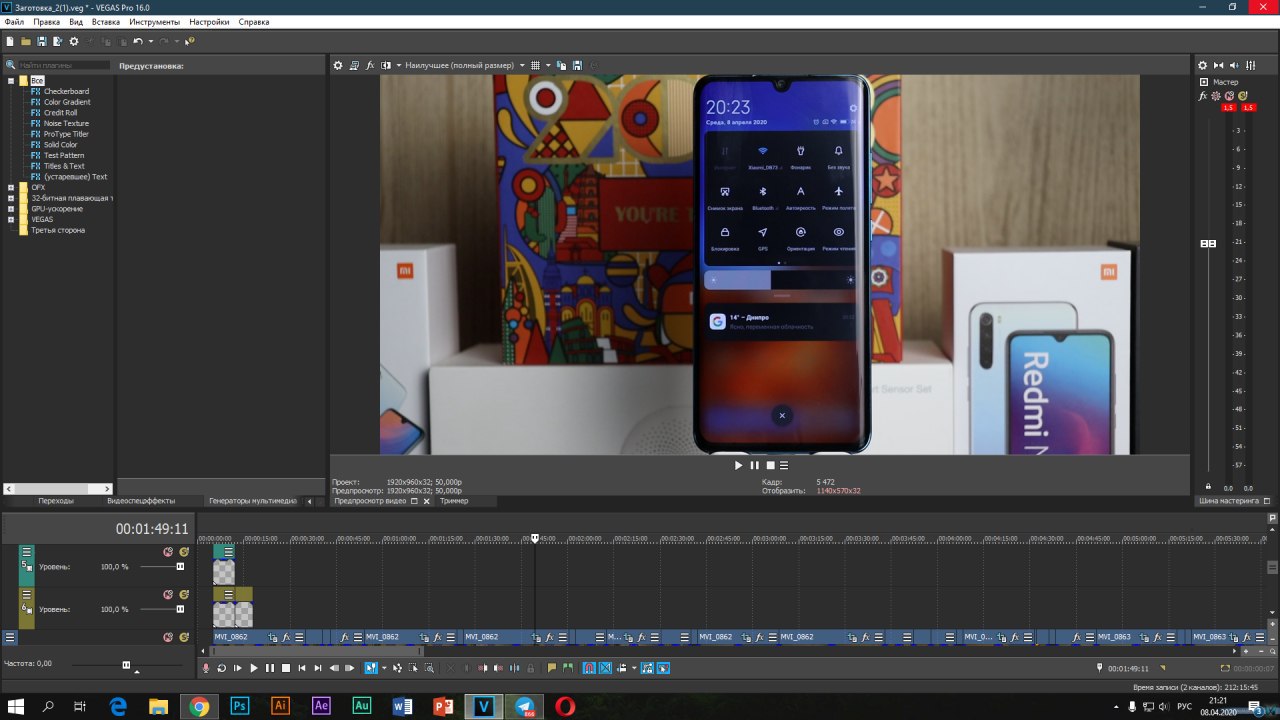
Task: Adjust the Частота rate slider
Action: (x=126, y=664)
